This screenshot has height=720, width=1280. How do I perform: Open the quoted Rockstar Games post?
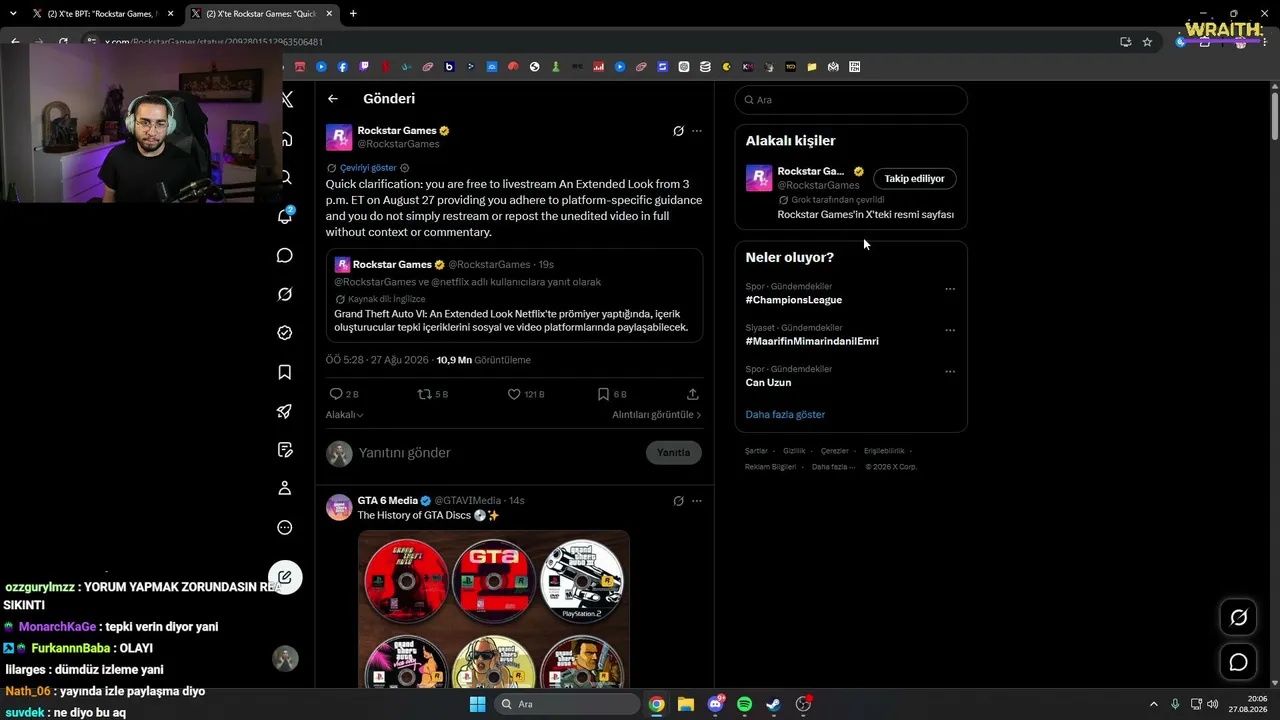514,296
